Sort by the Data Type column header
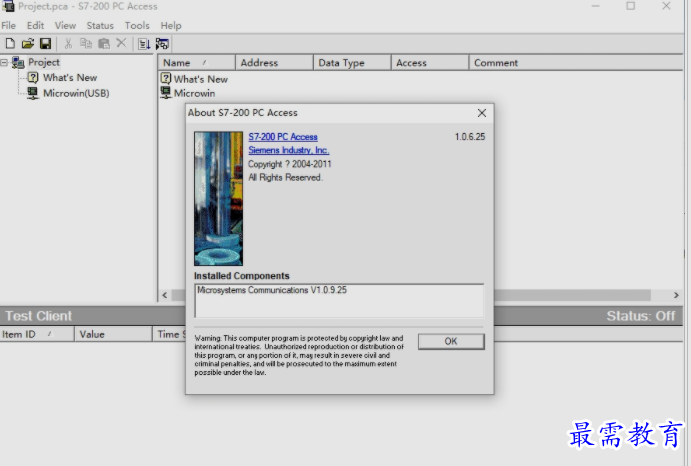 pos(353,63)
